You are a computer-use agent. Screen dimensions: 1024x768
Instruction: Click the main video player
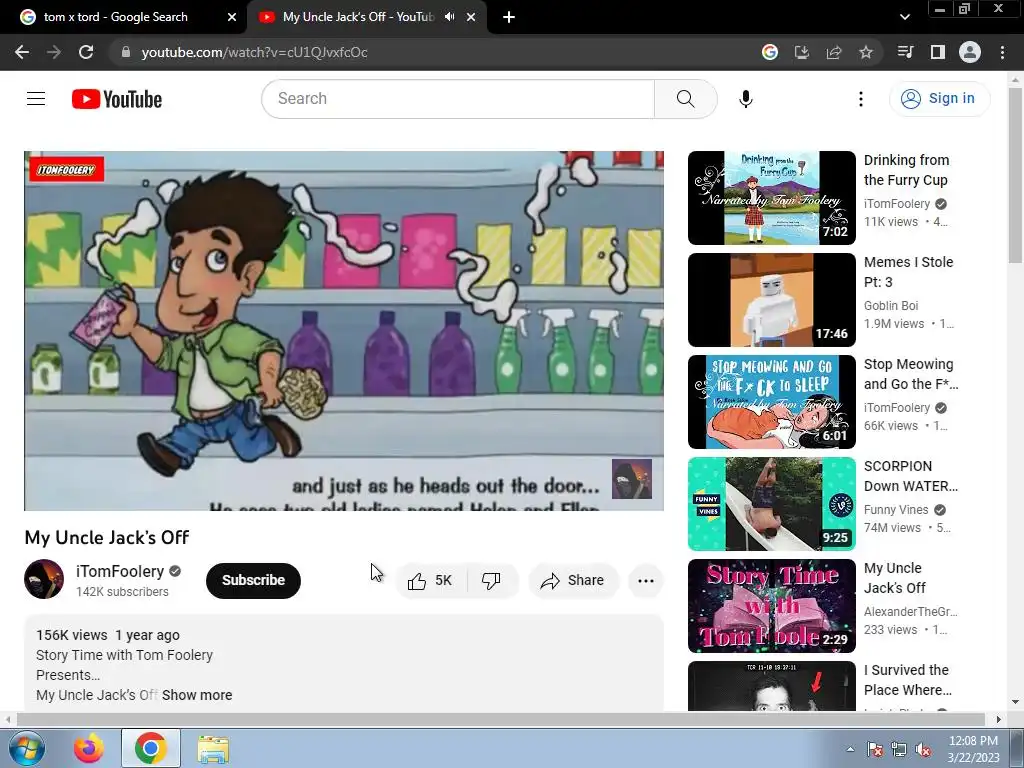(344, 330)
